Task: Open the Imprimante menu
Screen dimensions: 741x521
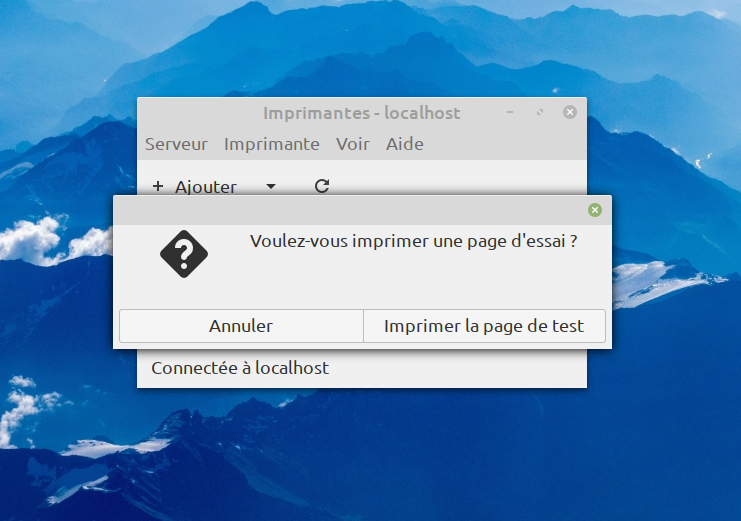Action: coord(271,144)
